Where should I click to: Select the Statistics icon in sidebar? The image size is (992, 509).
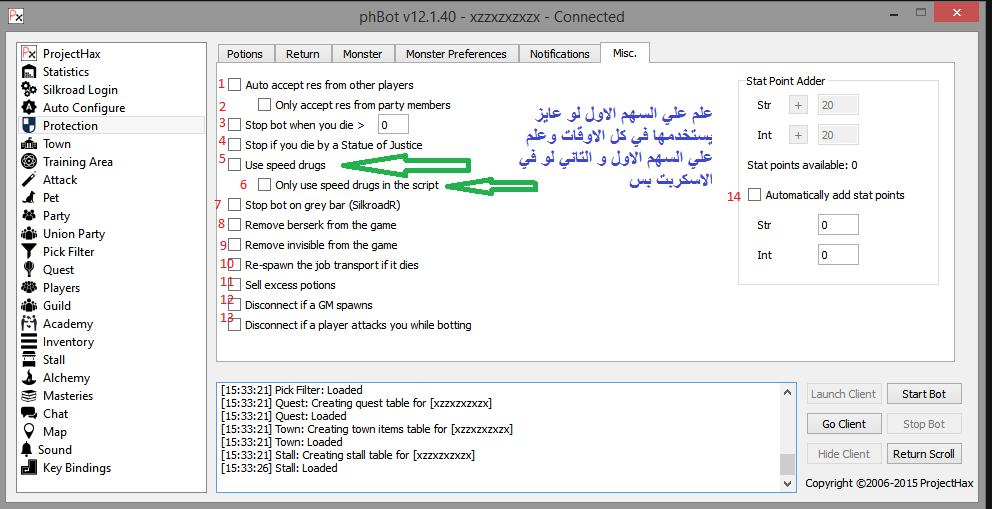(x=29, y=71)
